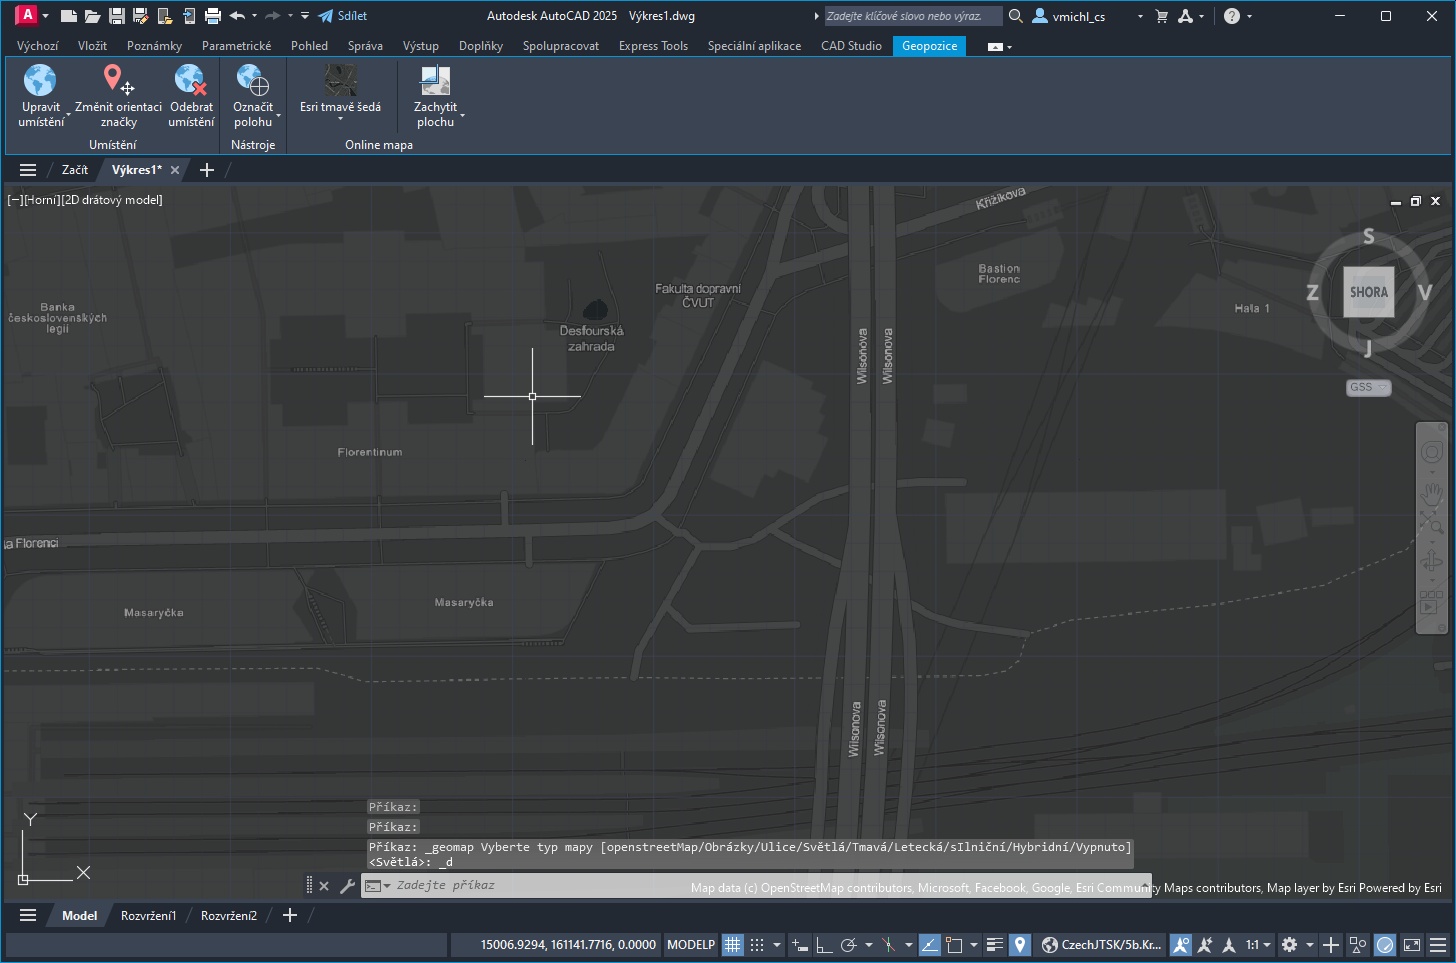Undo the last action with the undo arrow
The height and width of the screenshot is (963, 1456).
coord(237,16)
